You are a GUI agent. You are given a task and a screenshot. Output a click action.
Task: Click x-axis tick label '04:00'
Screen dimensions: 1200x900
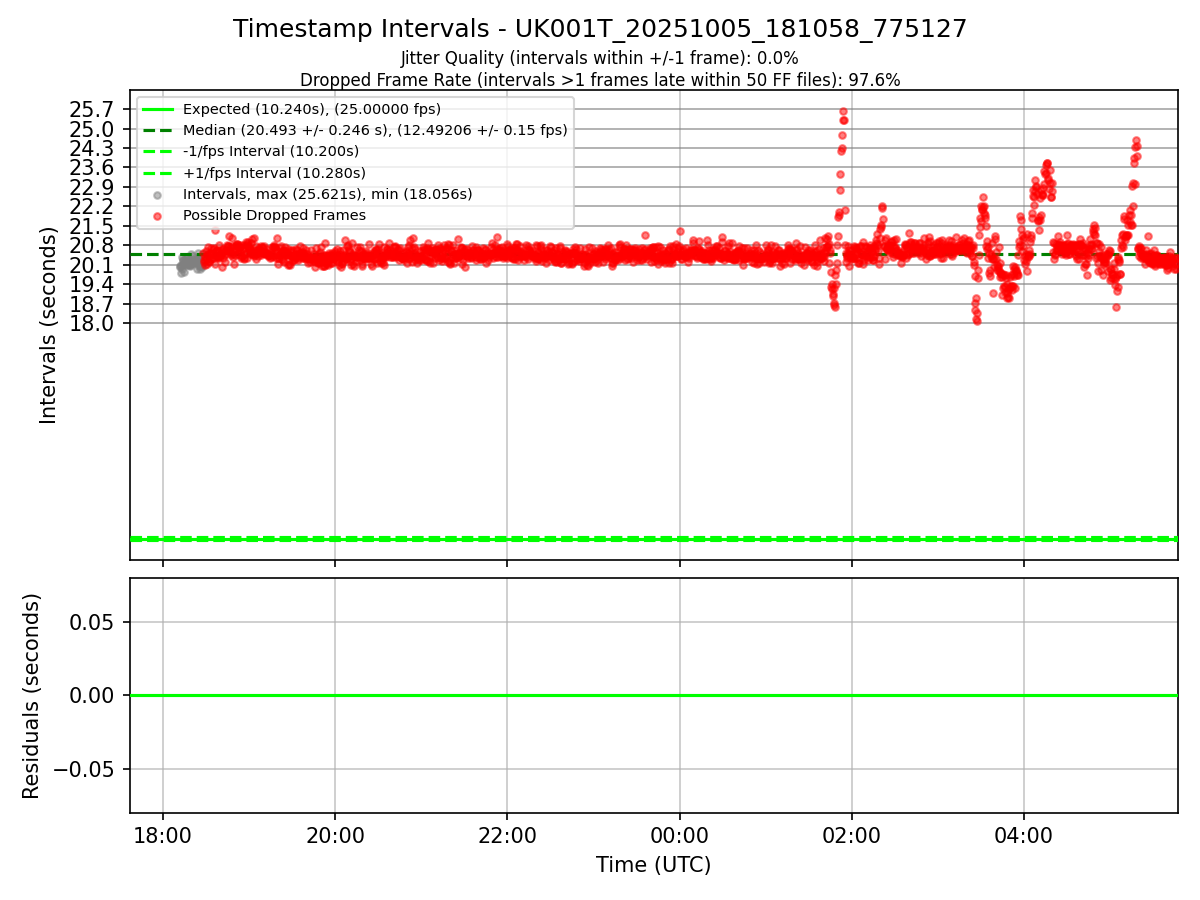pyautogui.click(x=1024, y=834)
